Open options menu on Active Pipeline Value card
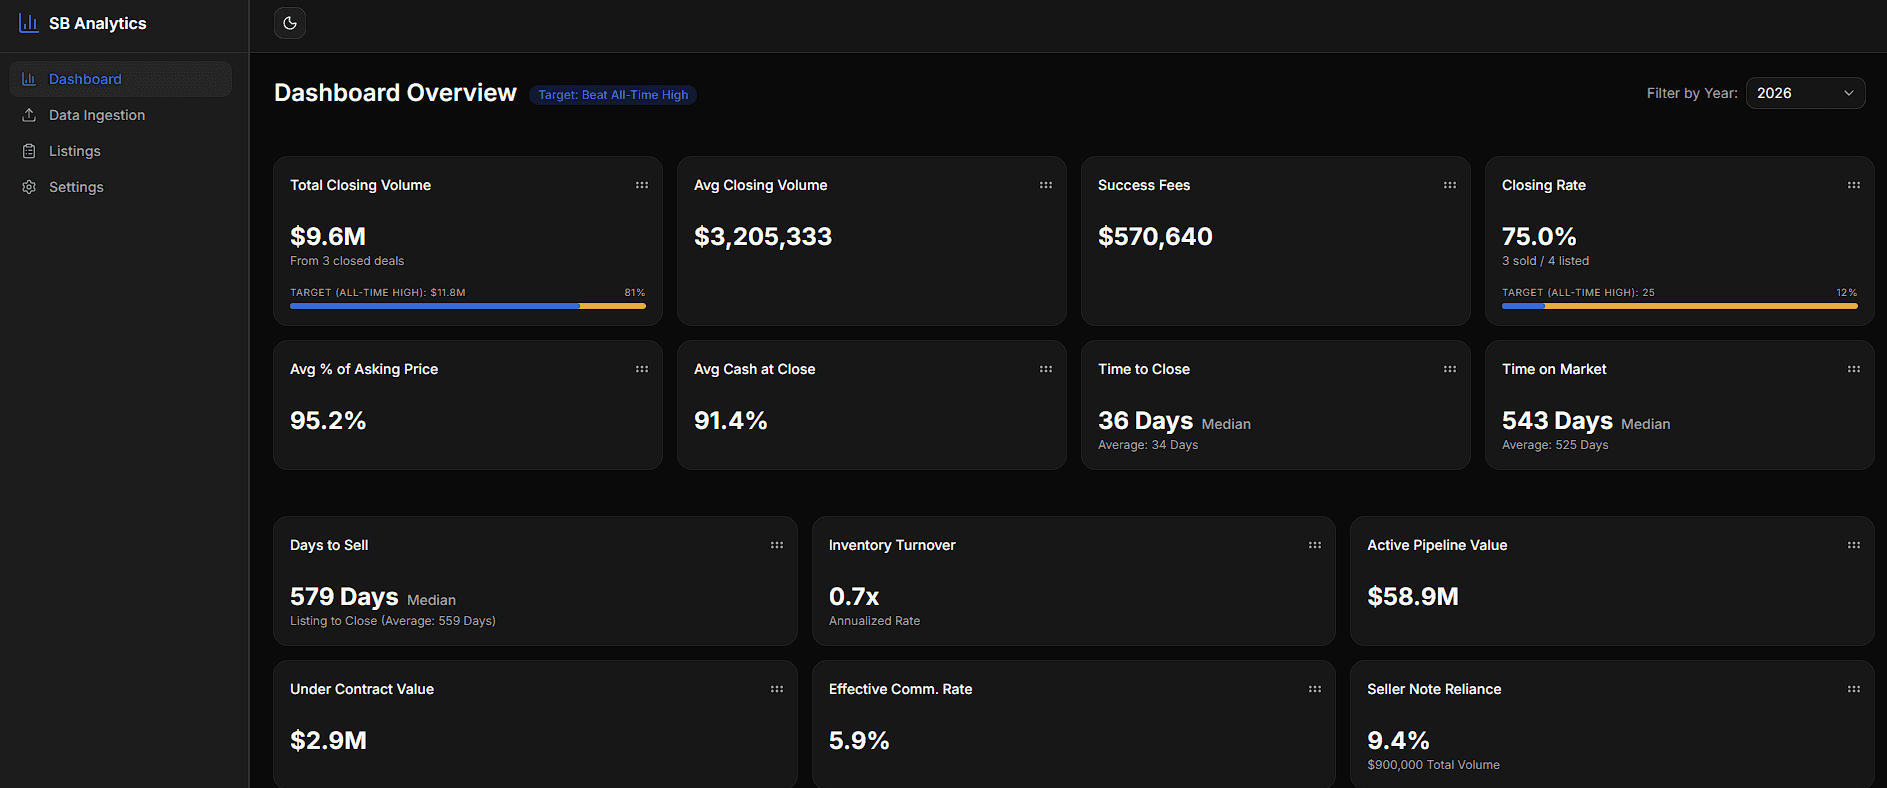 point(1854,545)
